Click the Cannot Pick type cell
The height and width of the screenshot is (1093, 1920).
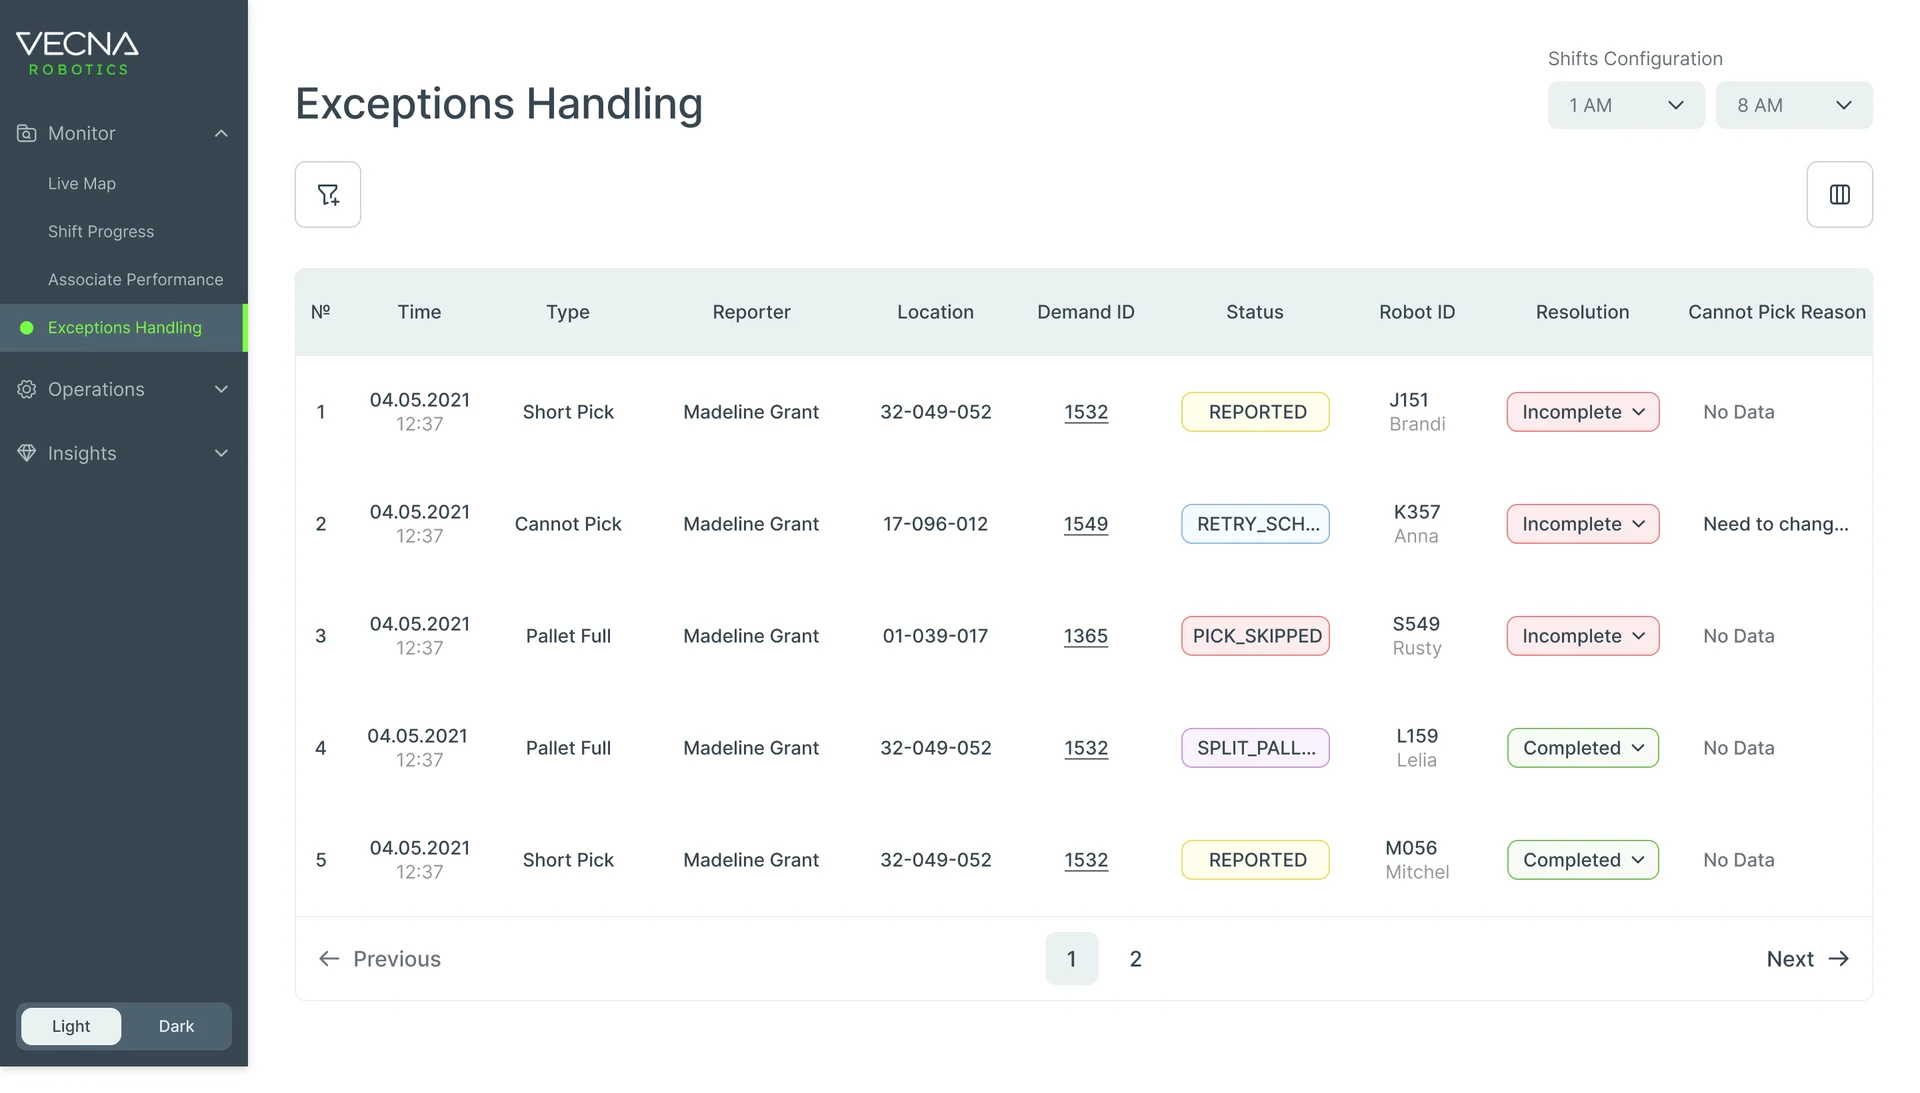click(x=568, y=524)
